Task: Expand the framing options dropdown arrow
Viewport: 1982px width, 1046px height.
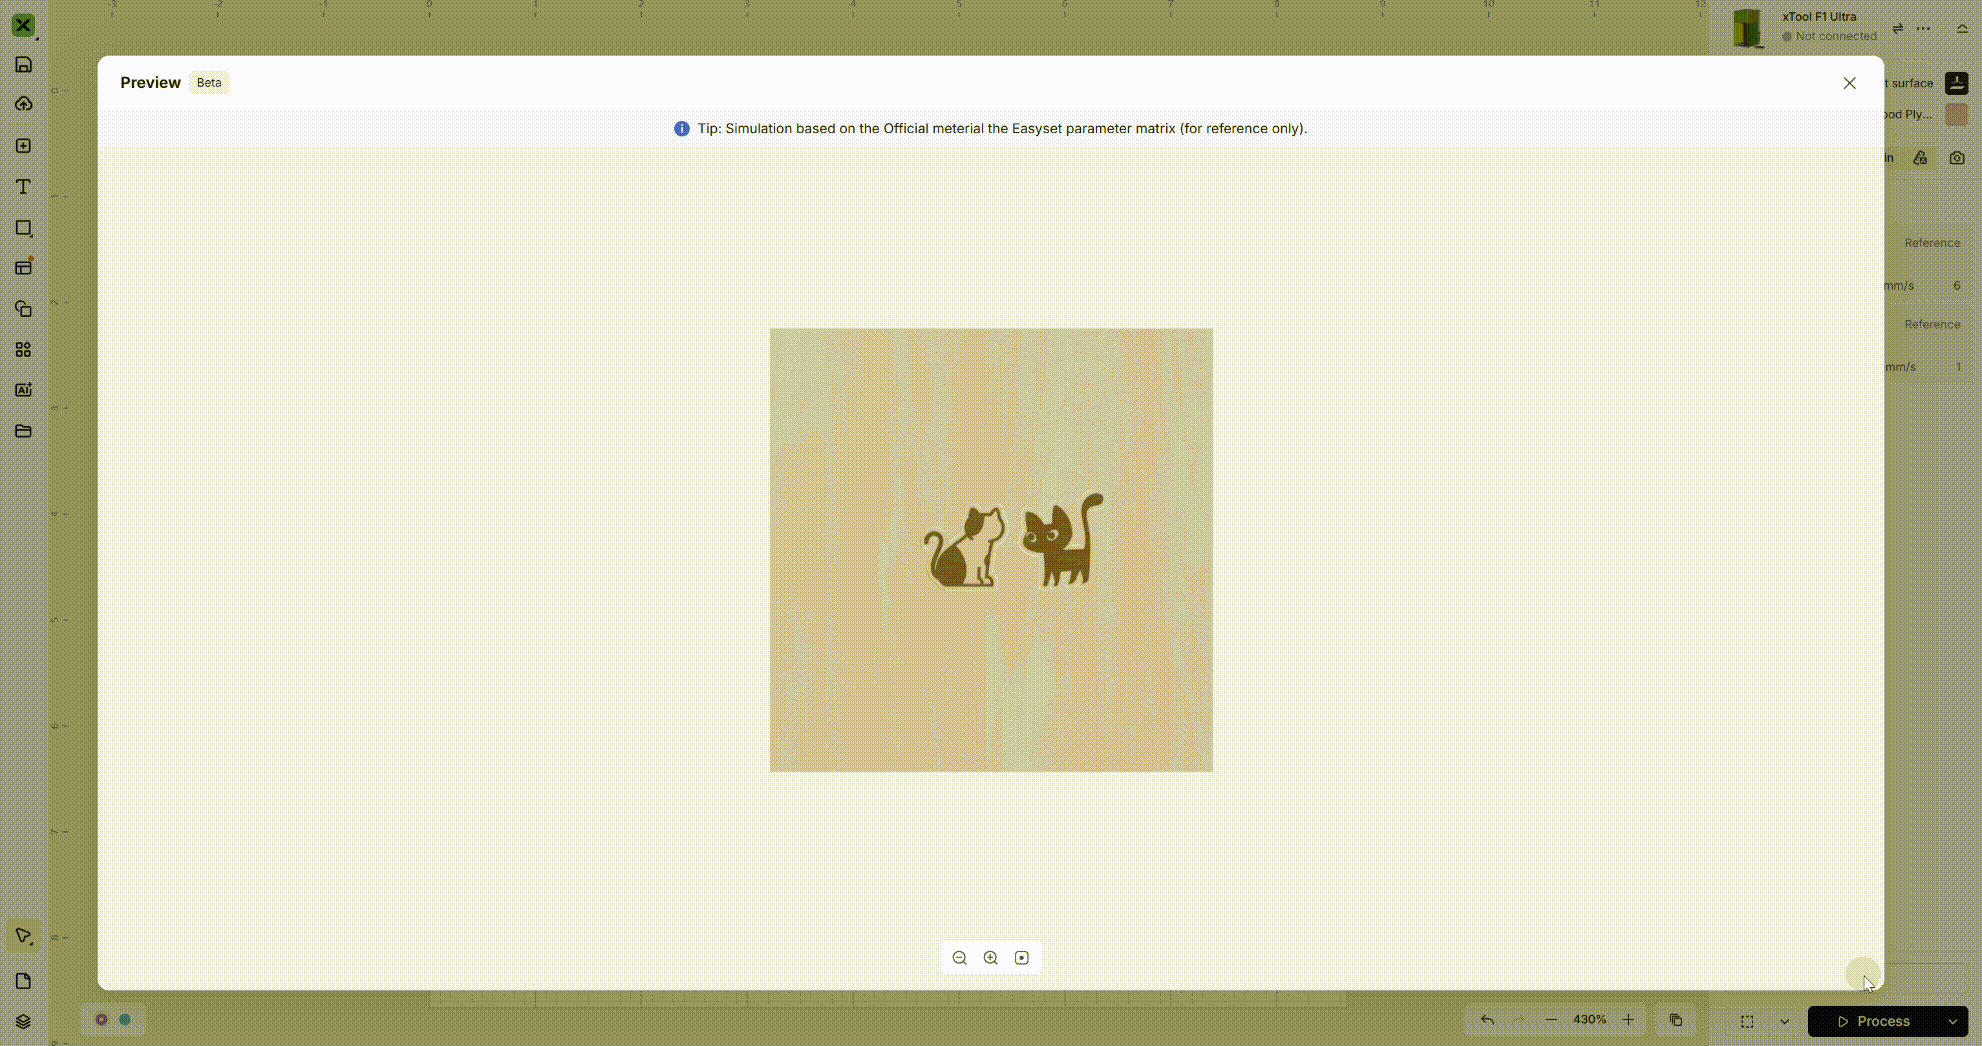Action: (x=1784, y=1022)
